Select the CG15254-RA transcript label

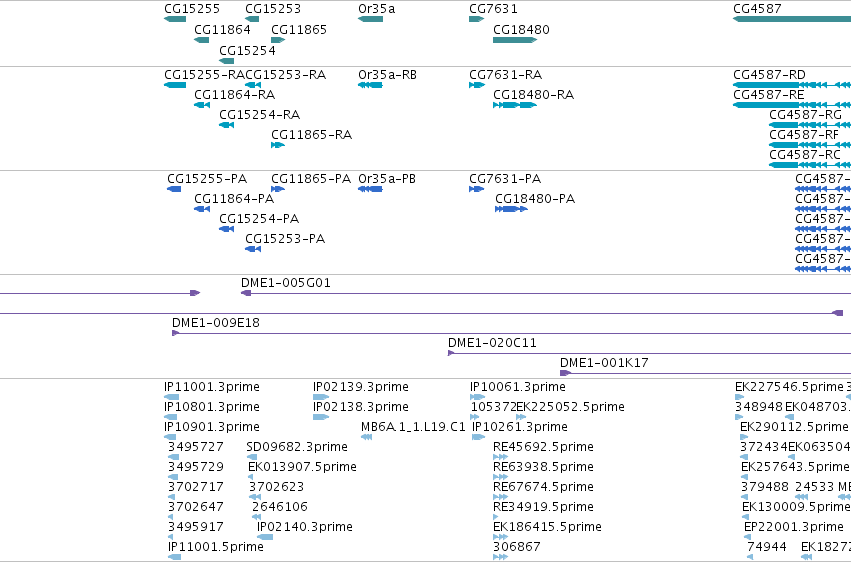[x=259, y=114]
